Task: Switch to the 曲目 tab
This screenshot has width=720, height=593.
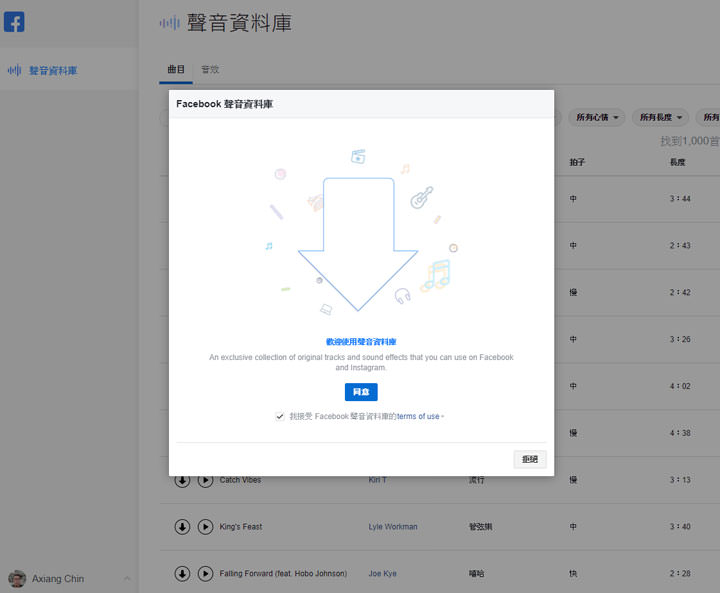Action: pos(176,69)
